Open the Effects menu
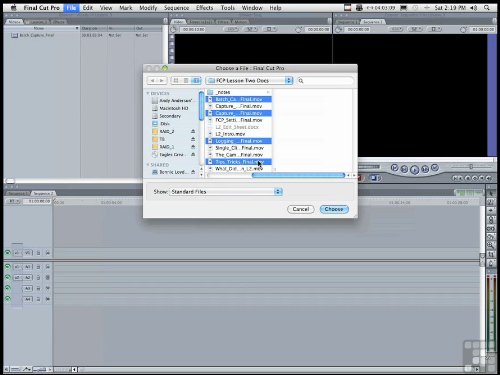This screenshot has width=500, height=375. pos(204,7)
